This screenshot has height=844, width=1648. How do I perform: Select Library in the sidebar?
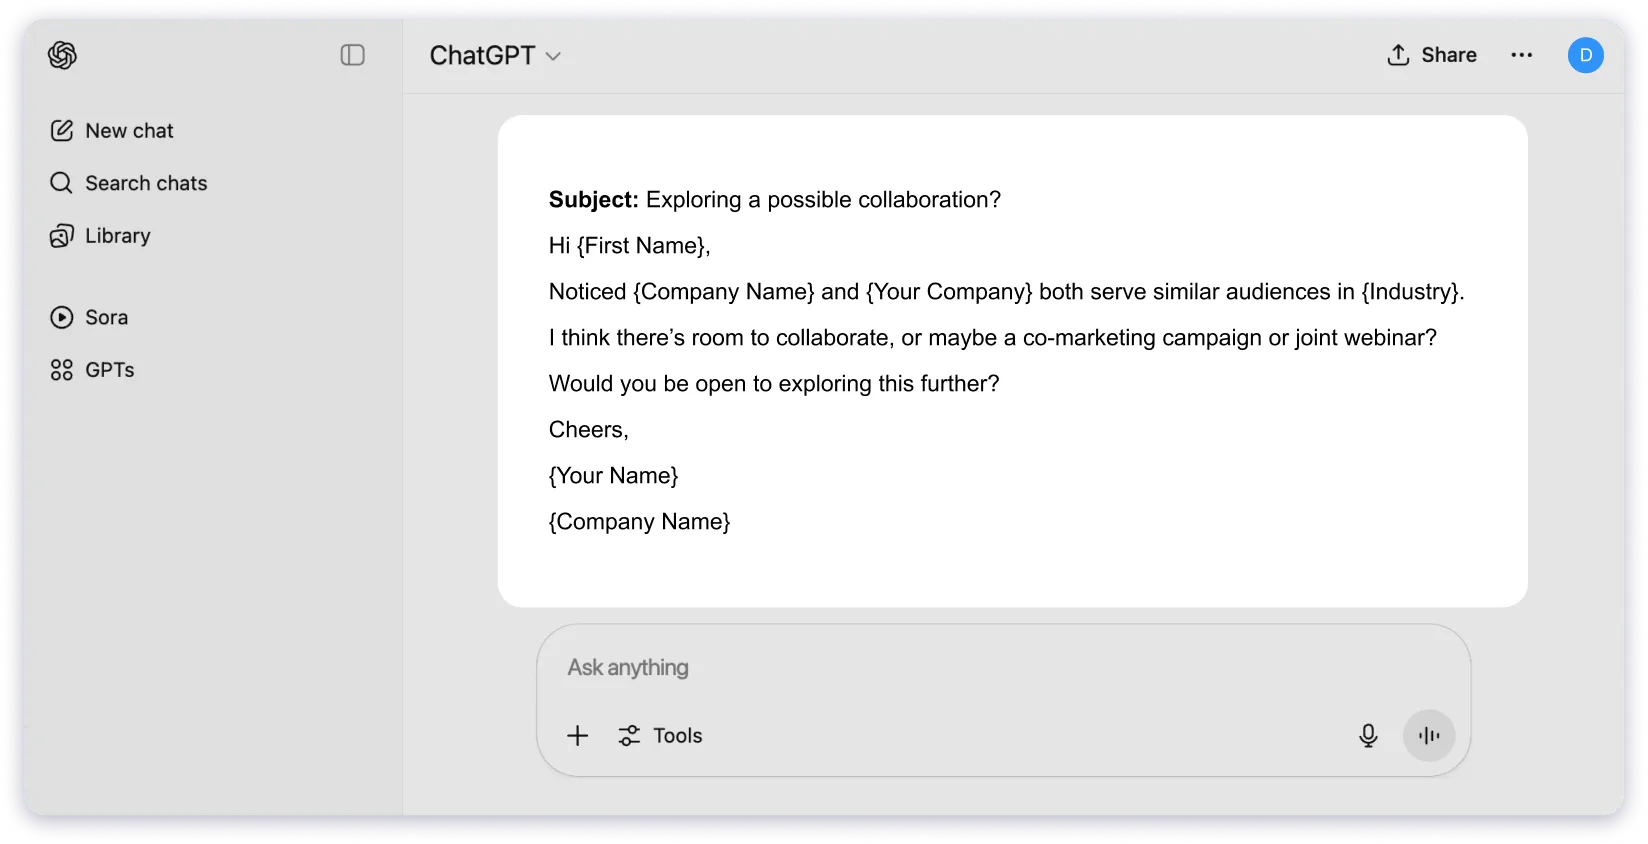(118, 235)
